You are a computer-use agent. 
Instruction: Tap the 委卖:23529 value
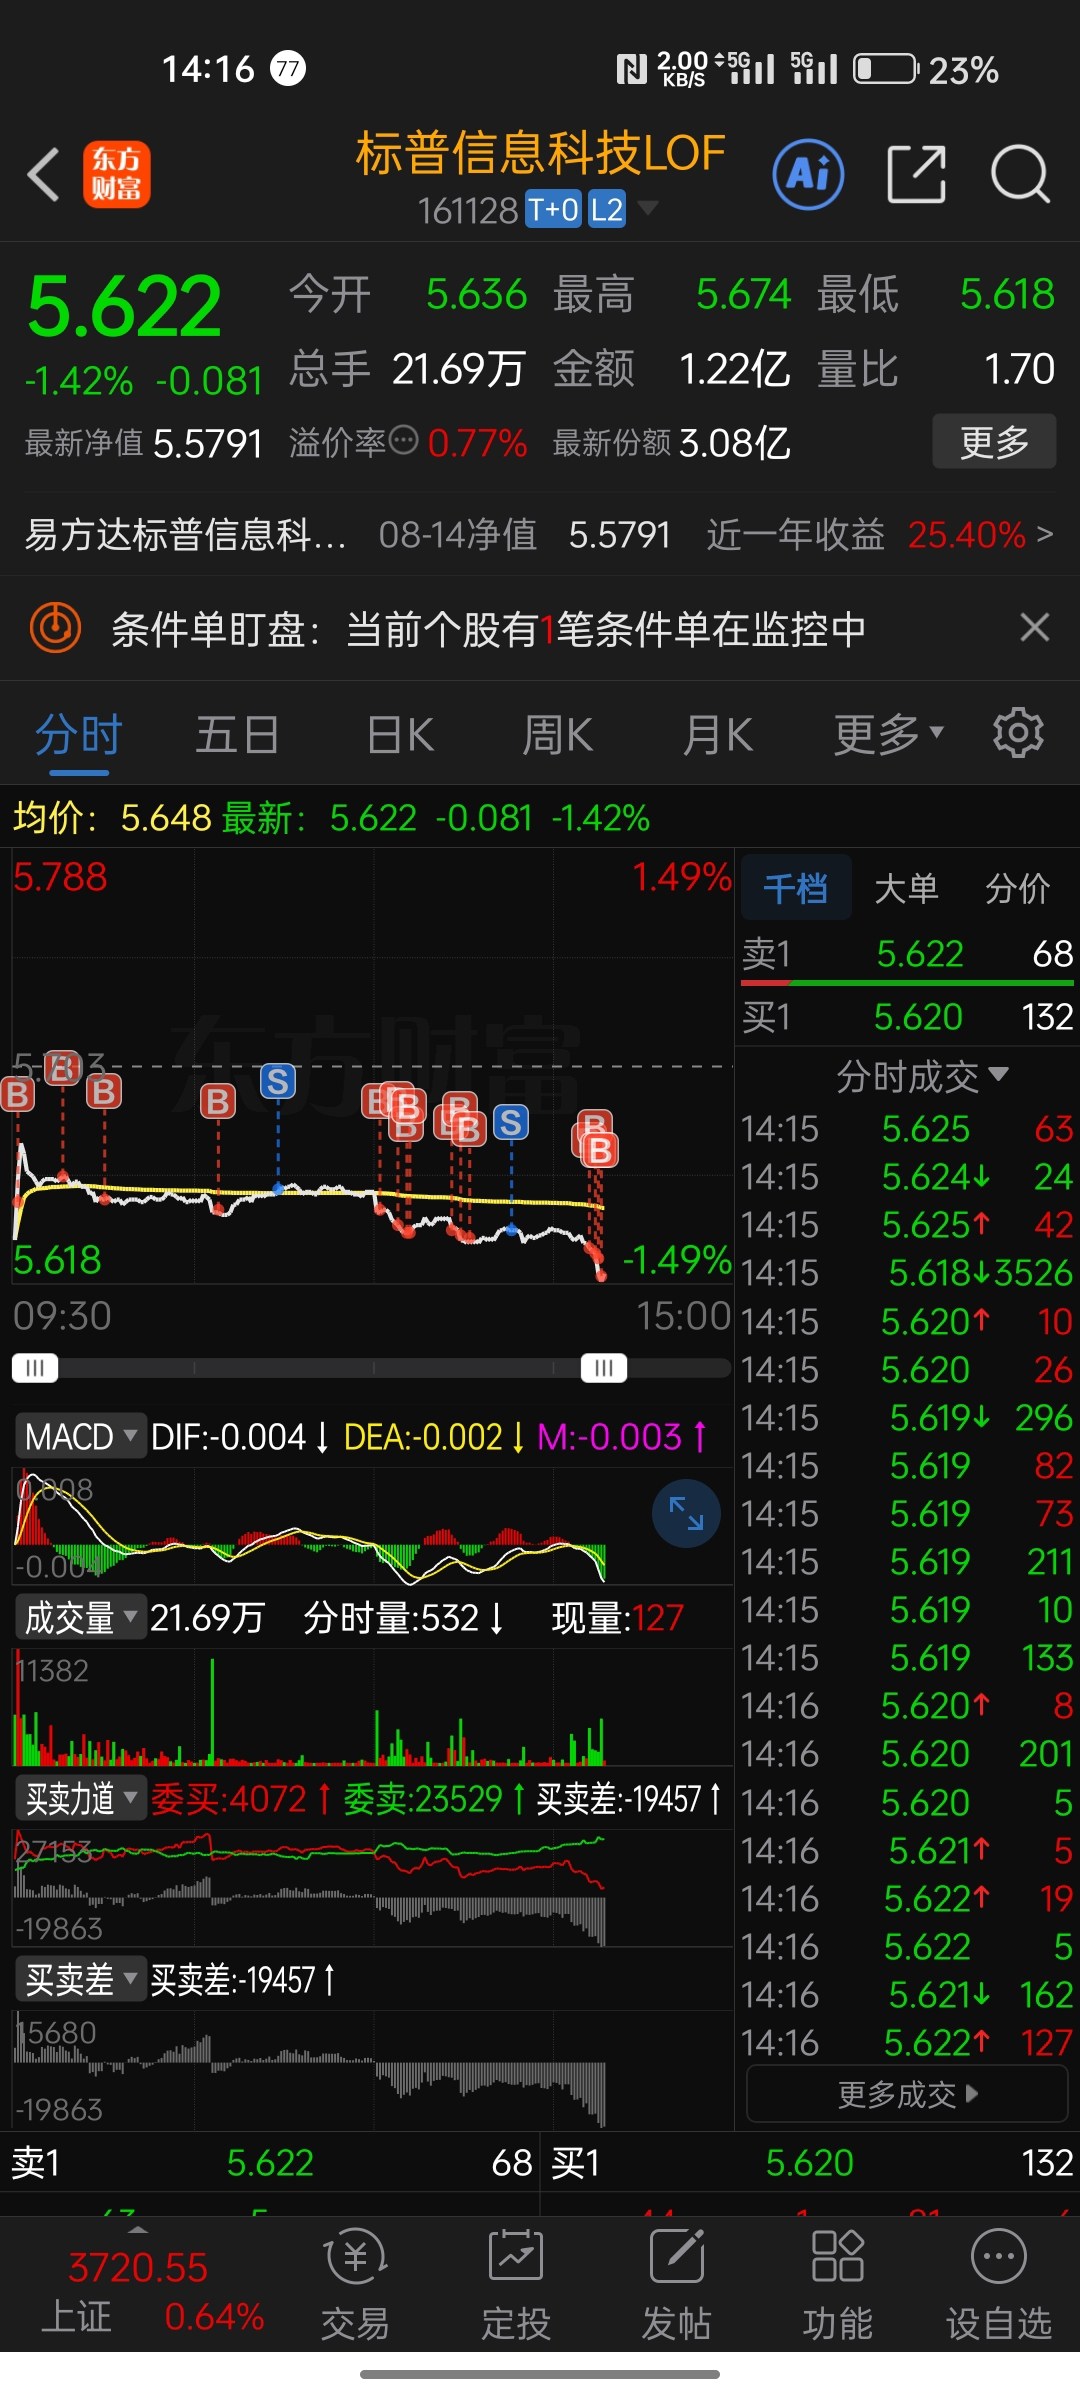click(423, 1799)
